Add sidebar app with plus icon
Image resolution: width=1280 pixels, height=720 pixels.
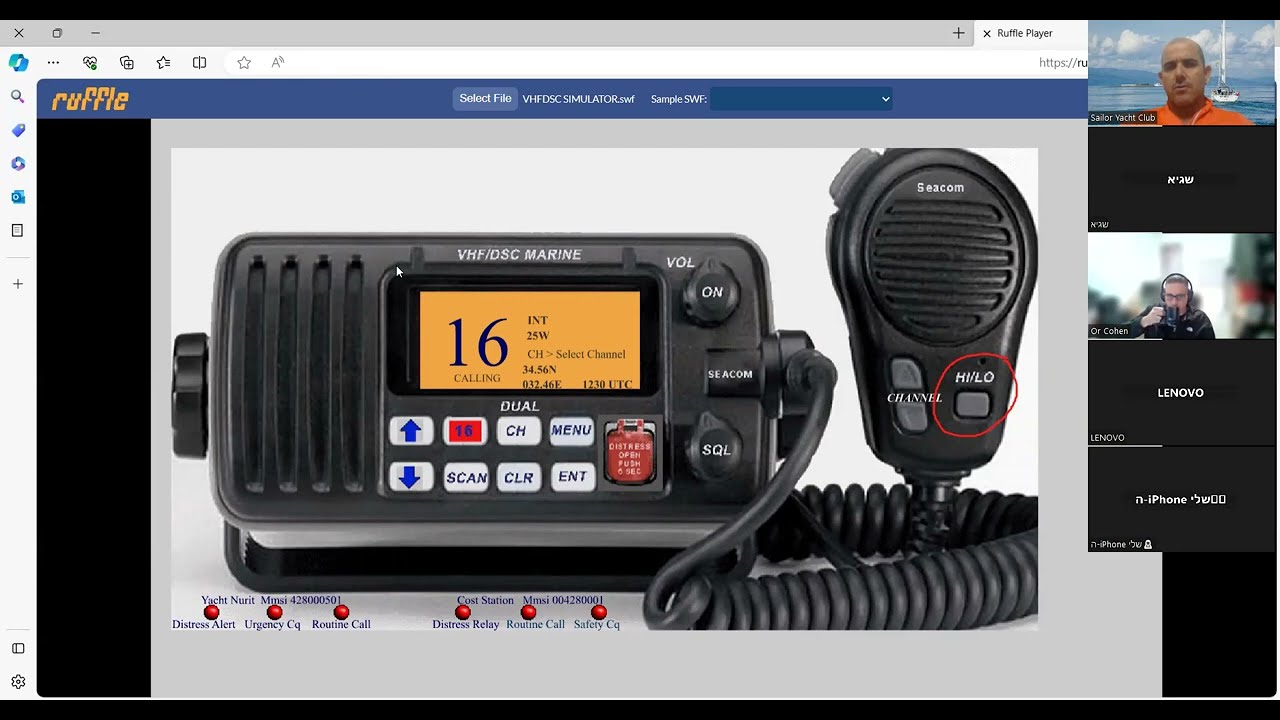(x=18, y=284)
